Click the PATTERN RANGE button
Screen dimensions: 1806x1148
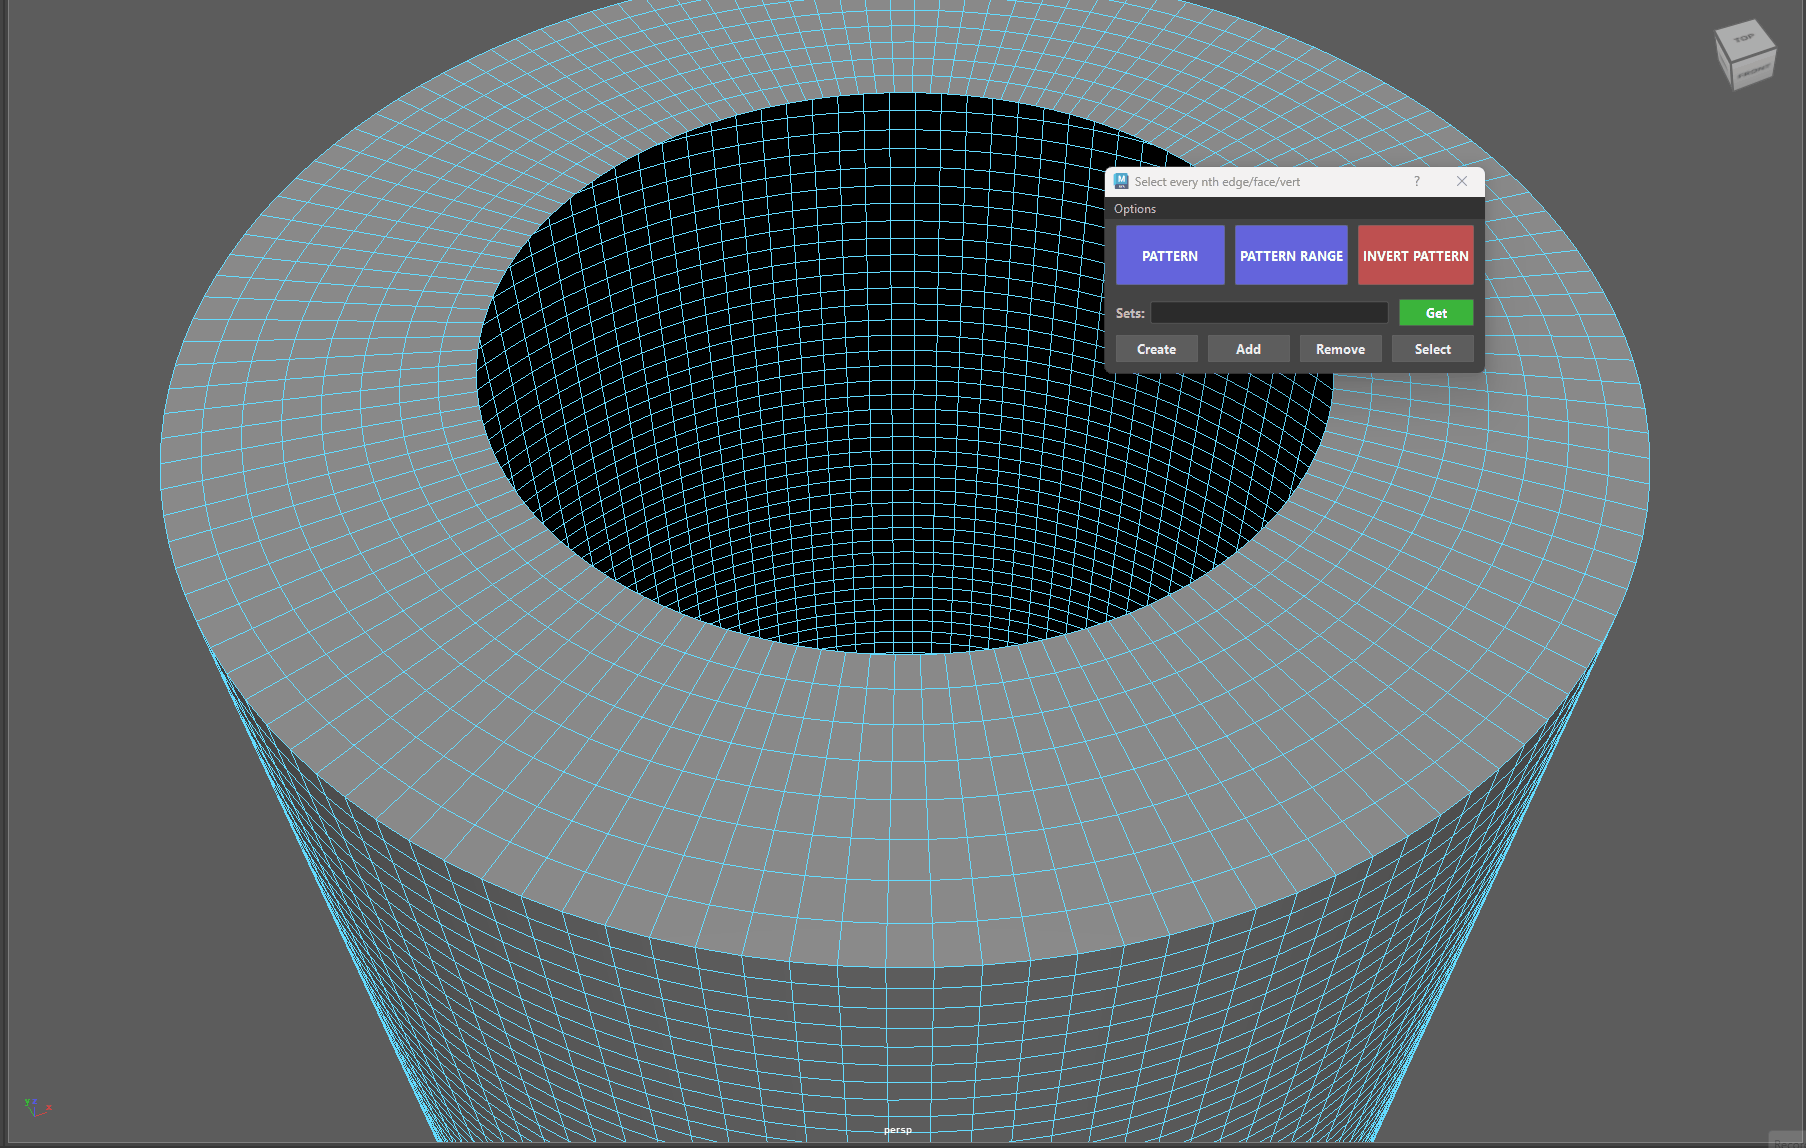1291,255
